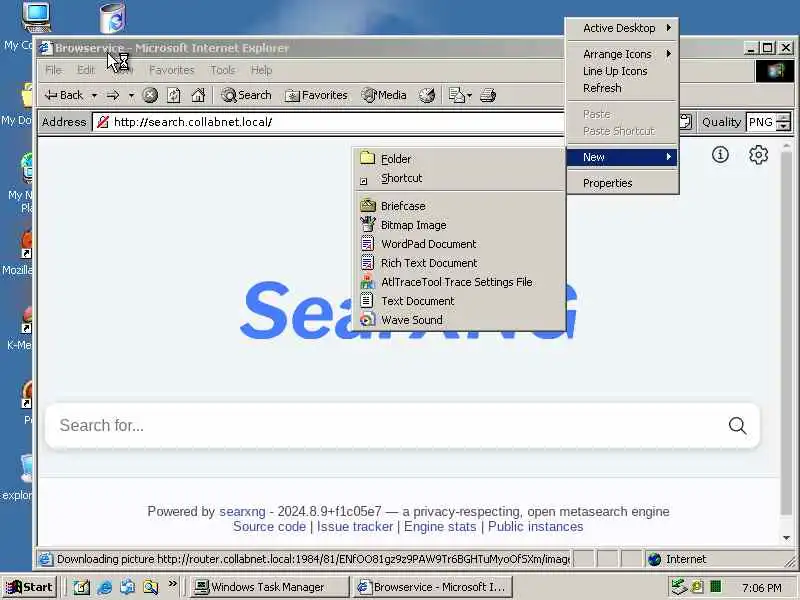Open the Public instances link
This screenshot has height=600, width=800.
tap(535, 527)
